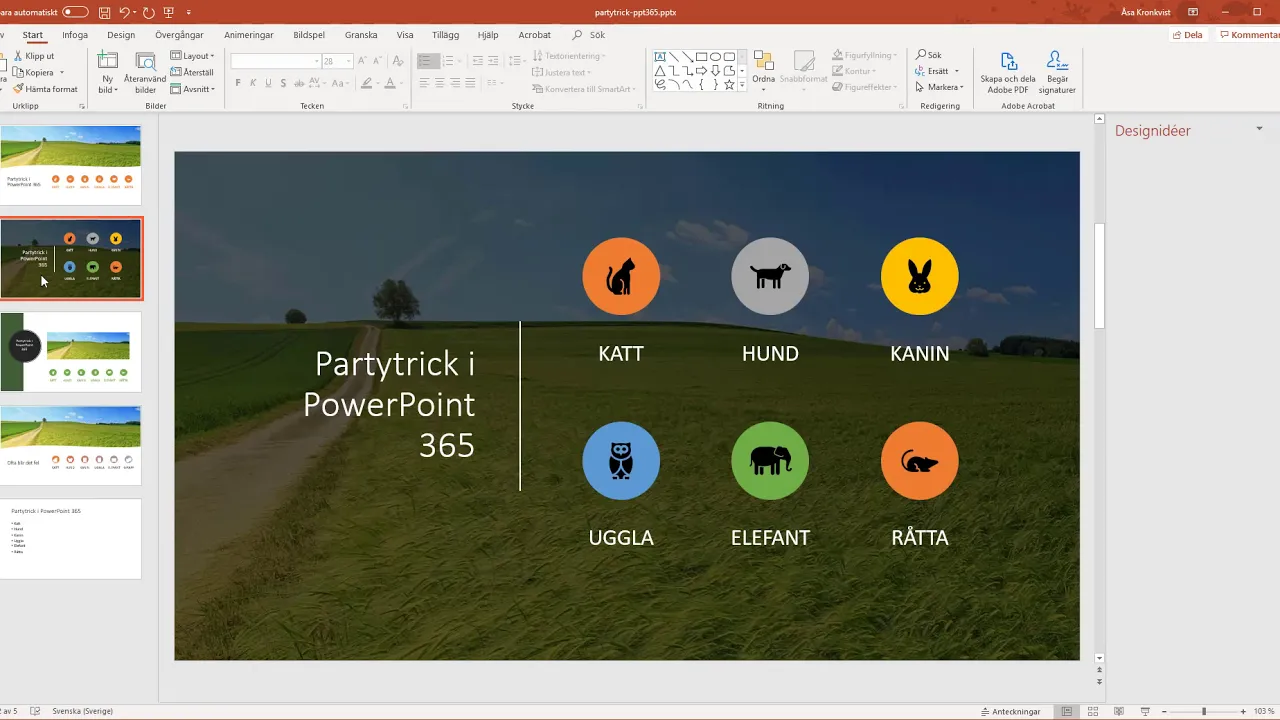Toggle the AutoSave (Spara automatiskt) switch
The height and width of the screenshot is (720, 1280).
click(x=75, y=12)
